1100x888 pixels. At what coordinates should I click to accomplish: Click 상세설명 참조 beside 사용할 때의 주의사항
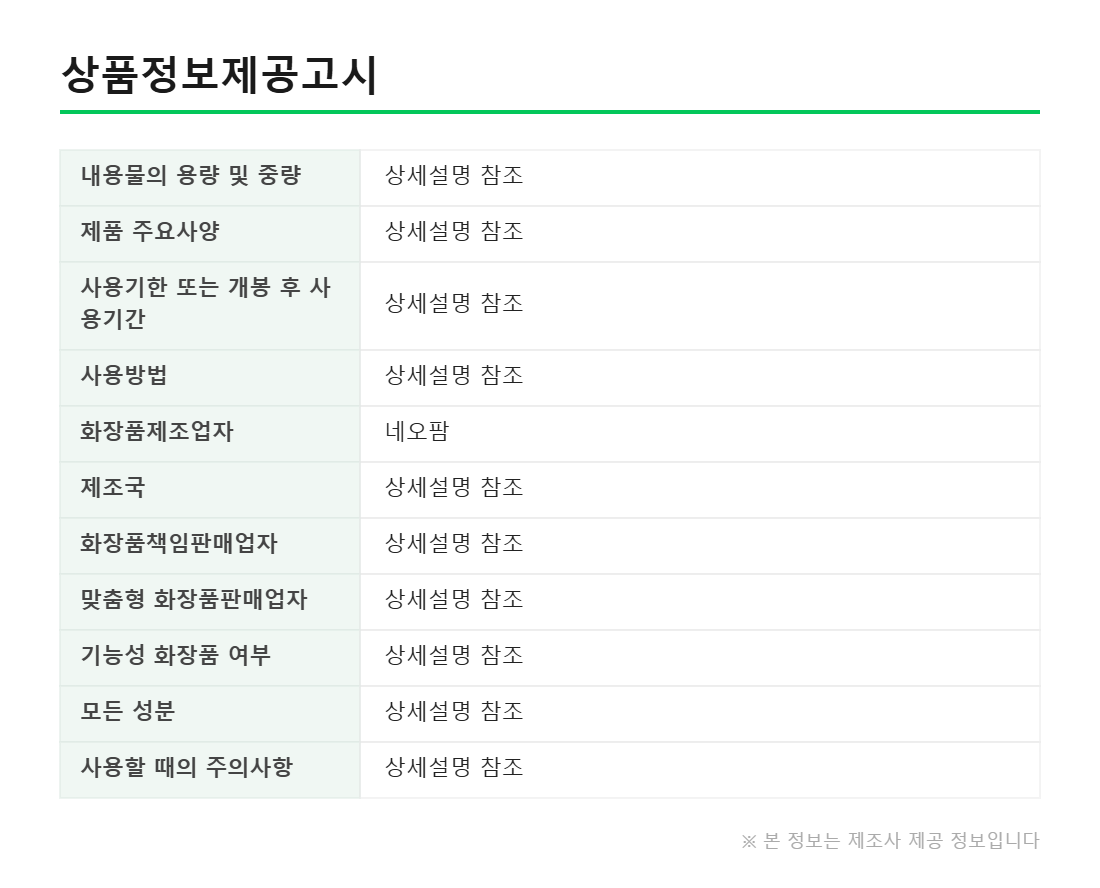[454, 767]
